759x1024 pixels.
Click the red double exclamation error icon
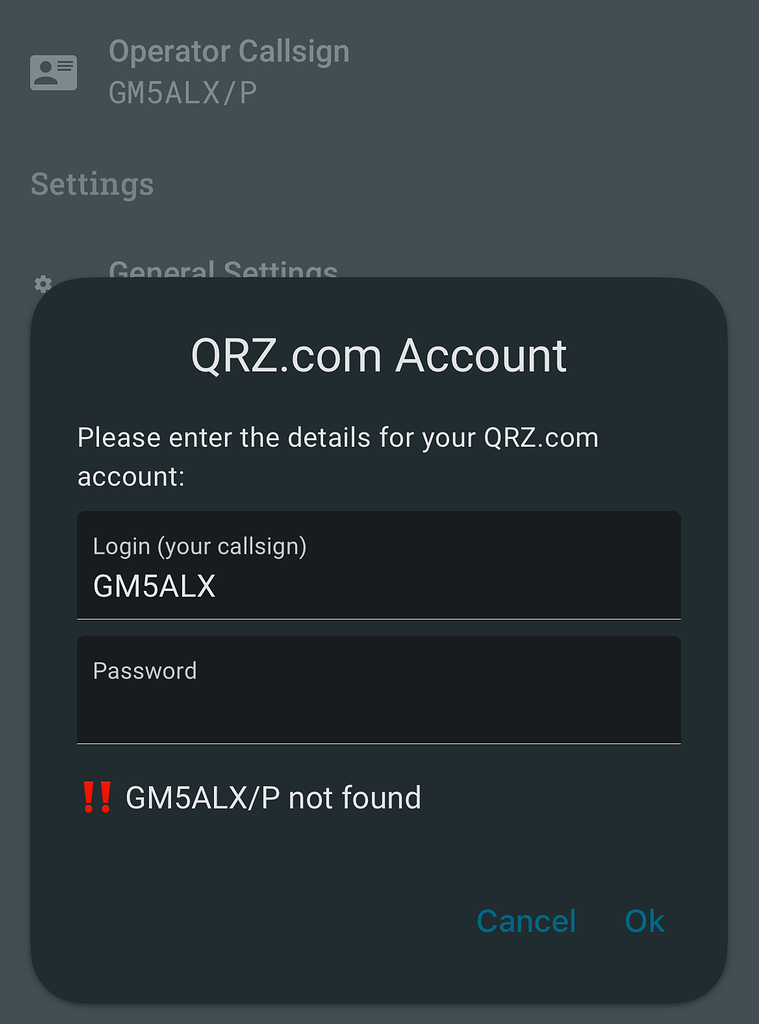pos(94,797)
